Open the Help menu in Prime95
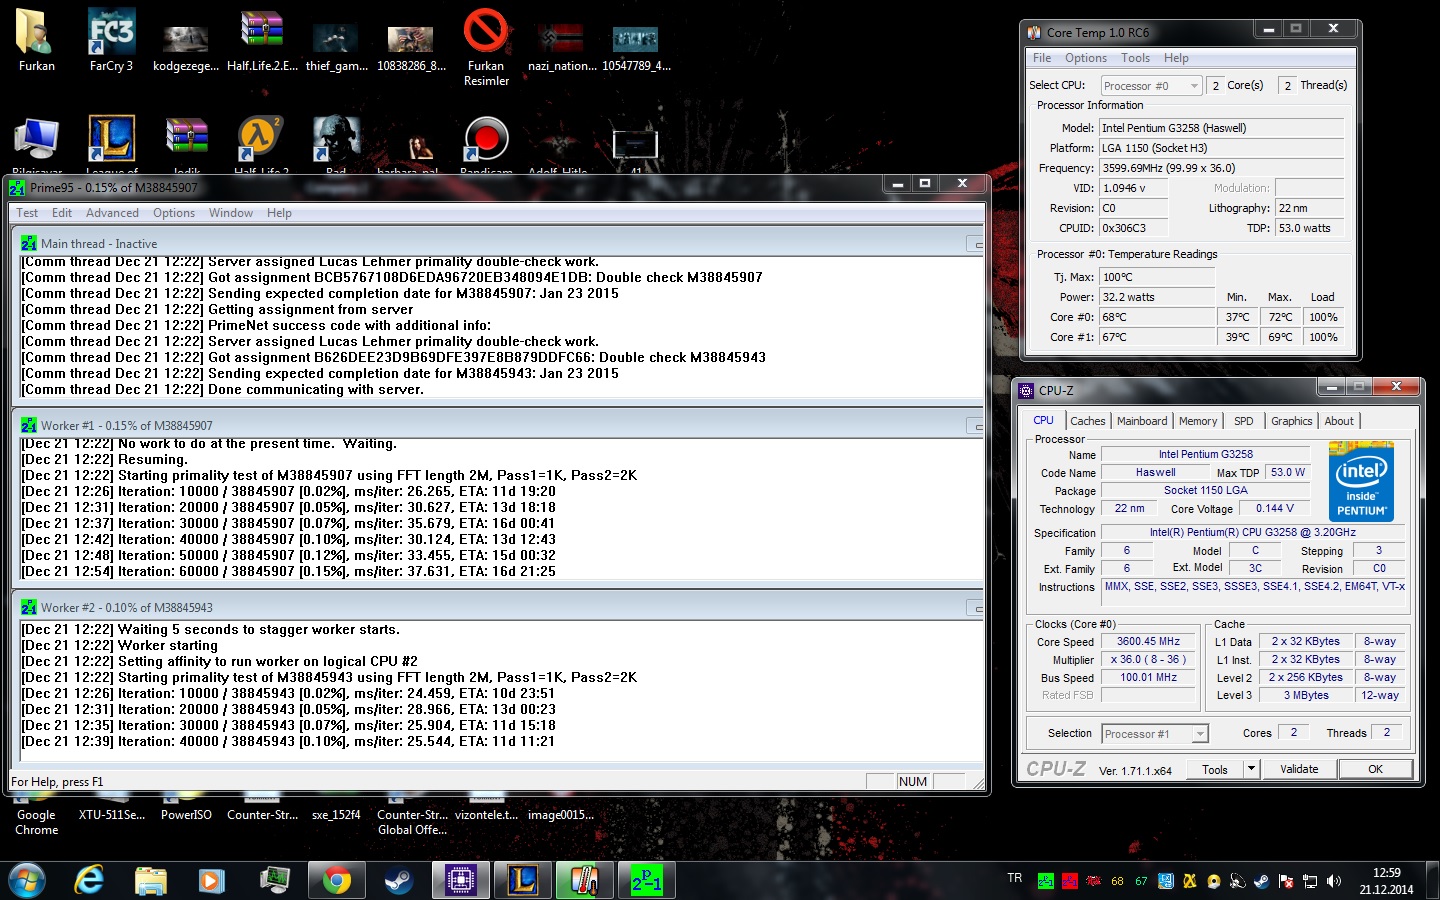 [279, 213]
